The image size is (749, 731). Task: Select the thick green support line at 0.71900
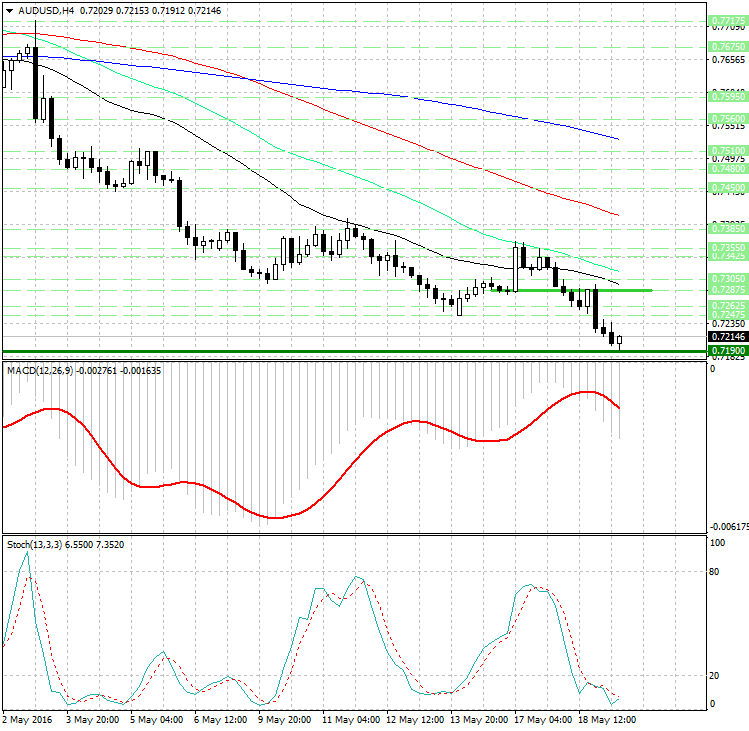pyautogui.click(x=354, y=352)
